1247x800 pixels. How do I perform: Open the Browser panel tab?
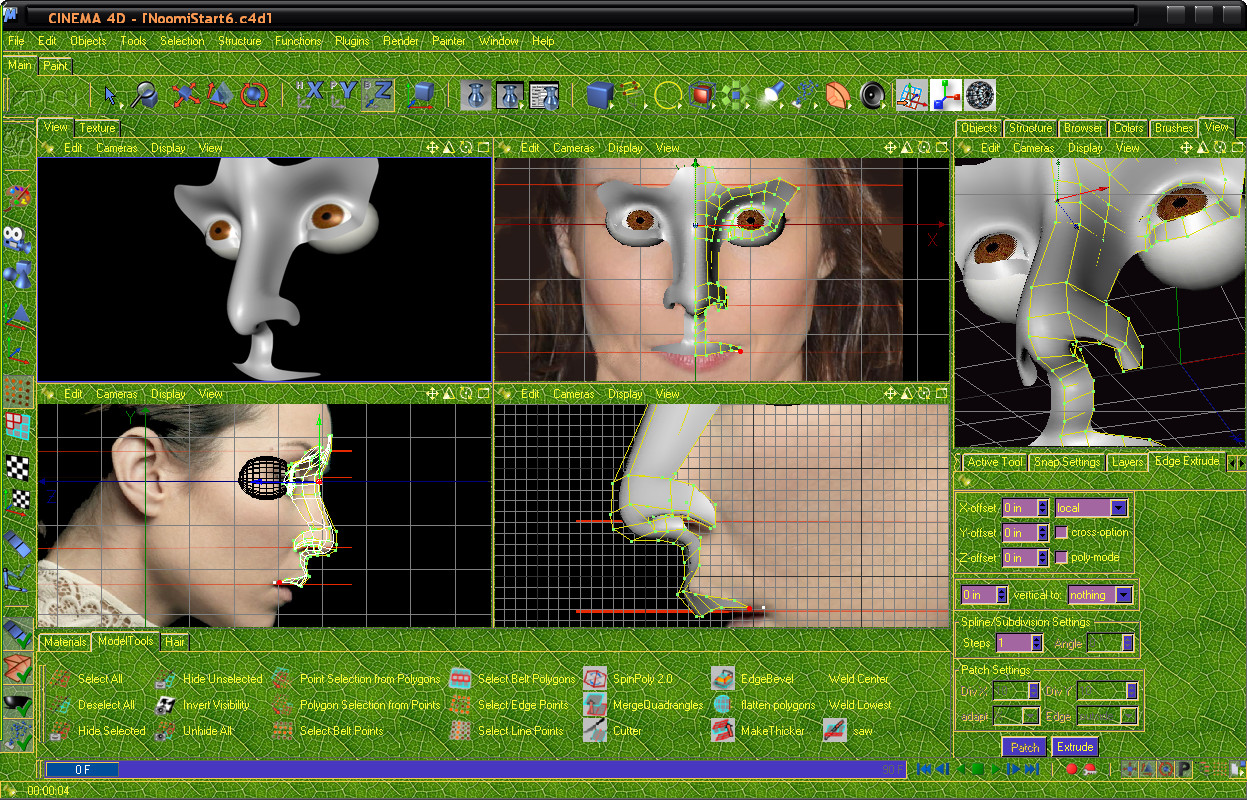click(x=1083, y=128)
